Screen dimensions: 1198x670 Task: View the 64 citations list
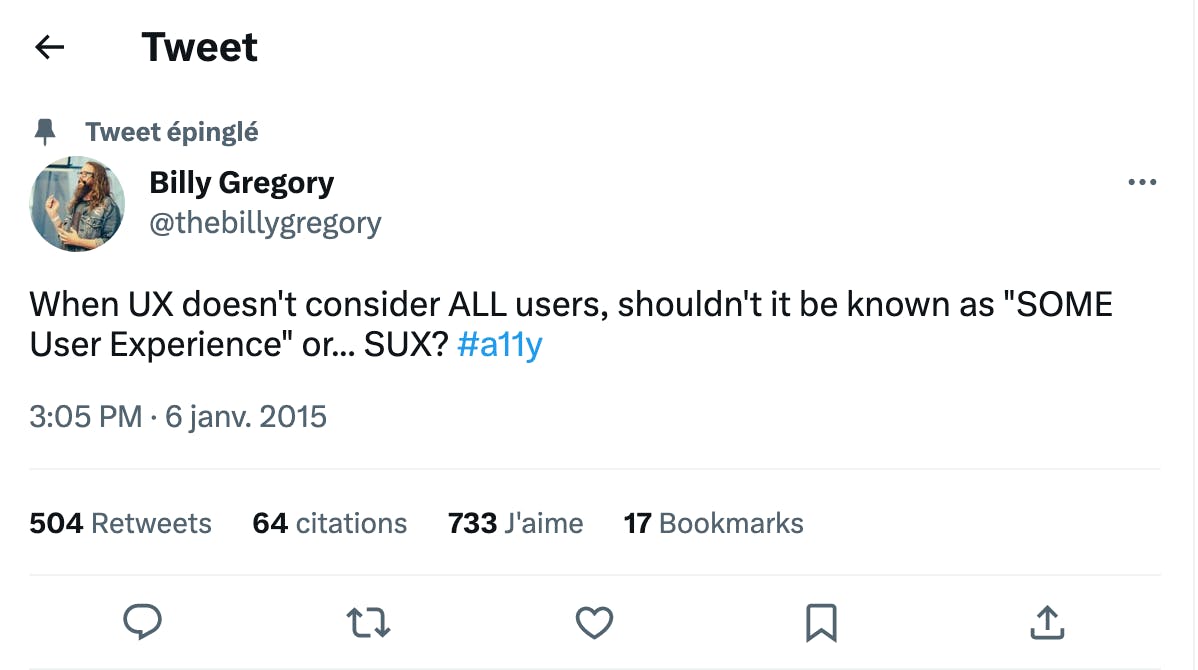[329, 523]
